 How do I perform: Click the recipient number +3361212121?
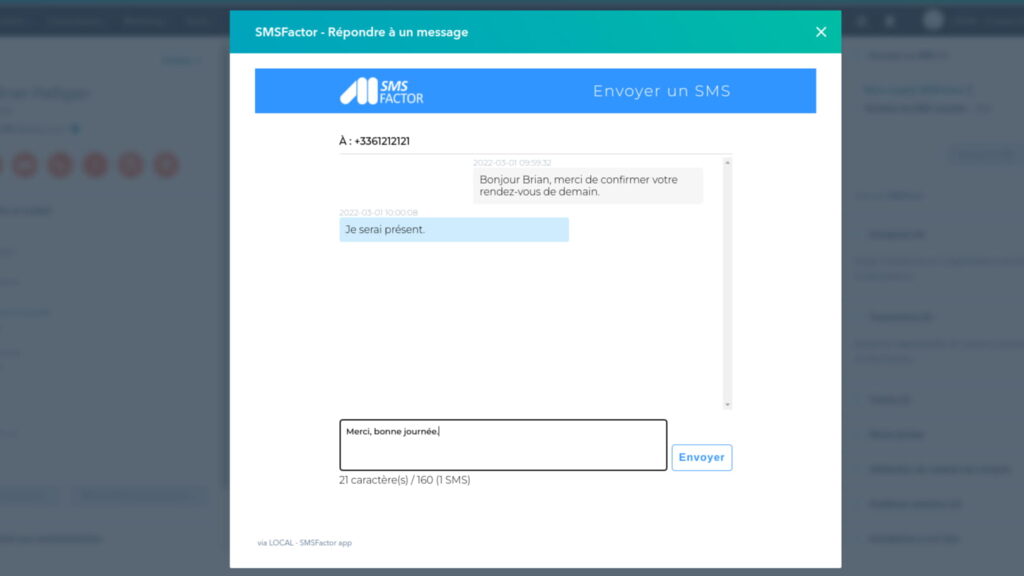382,141
